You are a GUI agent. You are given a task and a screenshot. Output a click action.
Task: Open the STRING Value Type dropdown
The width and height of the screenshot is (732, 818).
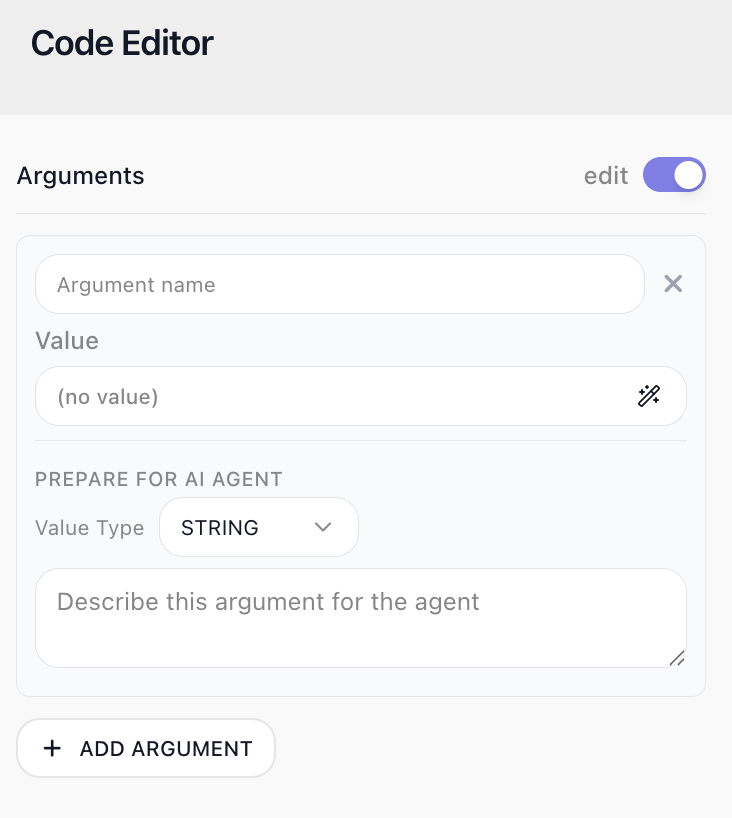tap(259, 527)
